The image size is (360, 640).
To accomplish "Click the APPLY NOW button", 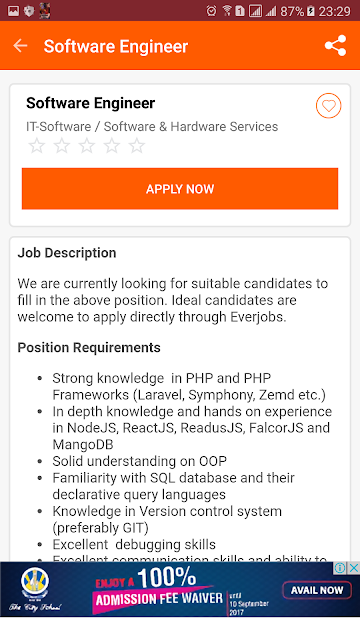I will pos(180,189).
